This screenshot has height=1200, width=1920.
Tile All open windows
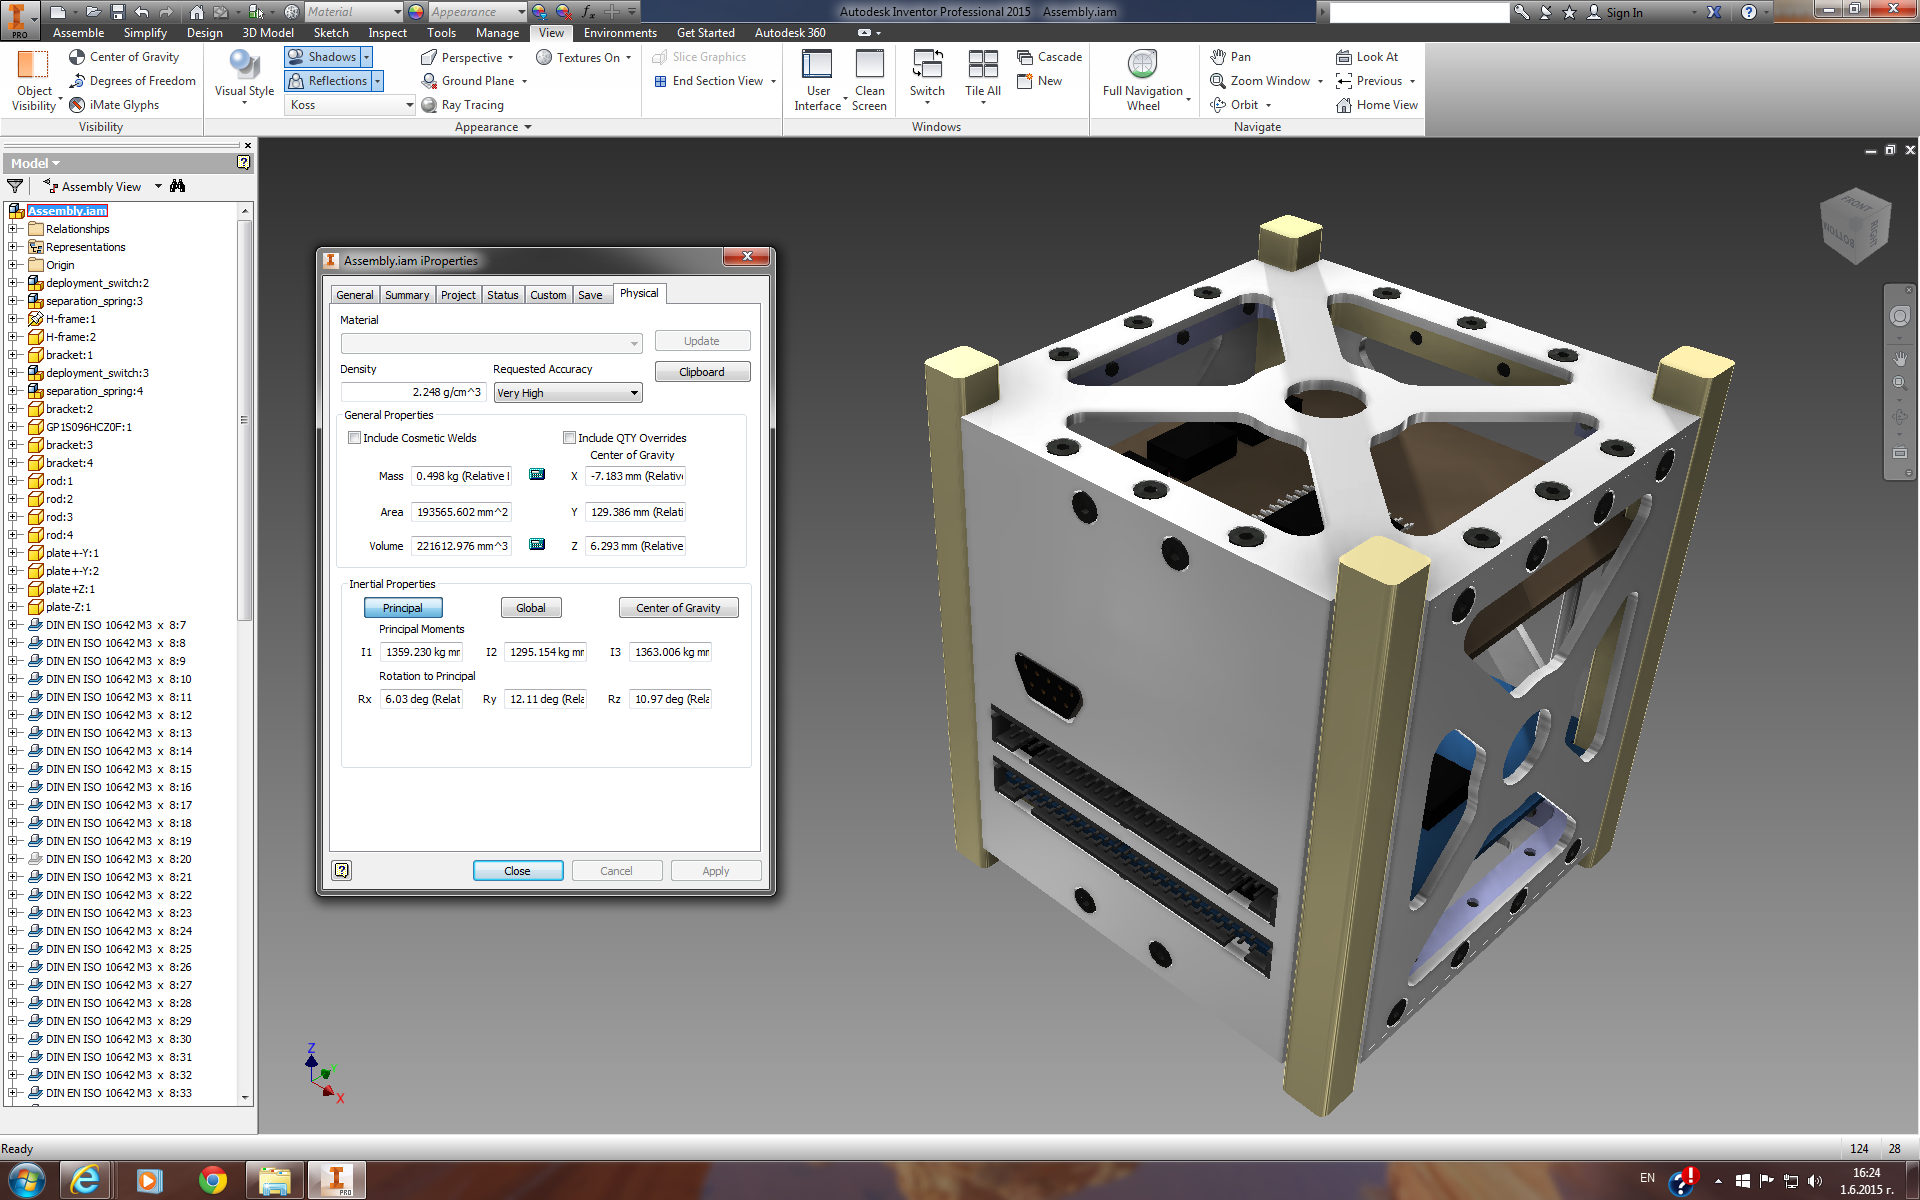pyautogui.click(x=983, y=76)
